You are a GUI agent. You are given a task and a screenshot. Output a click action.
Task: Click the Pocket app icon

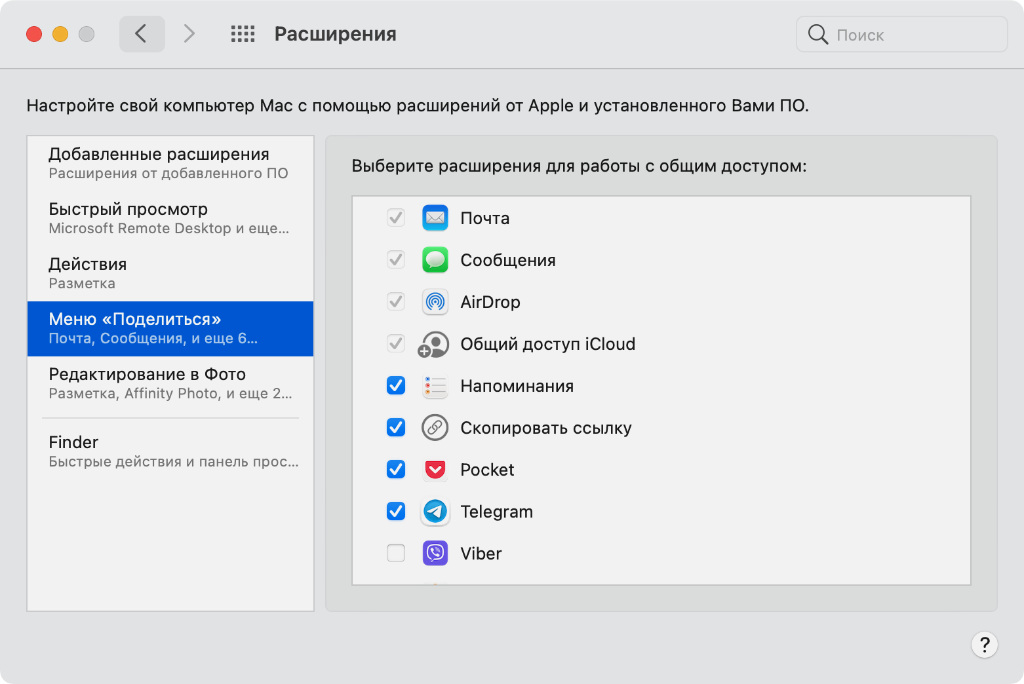point(435,470)
